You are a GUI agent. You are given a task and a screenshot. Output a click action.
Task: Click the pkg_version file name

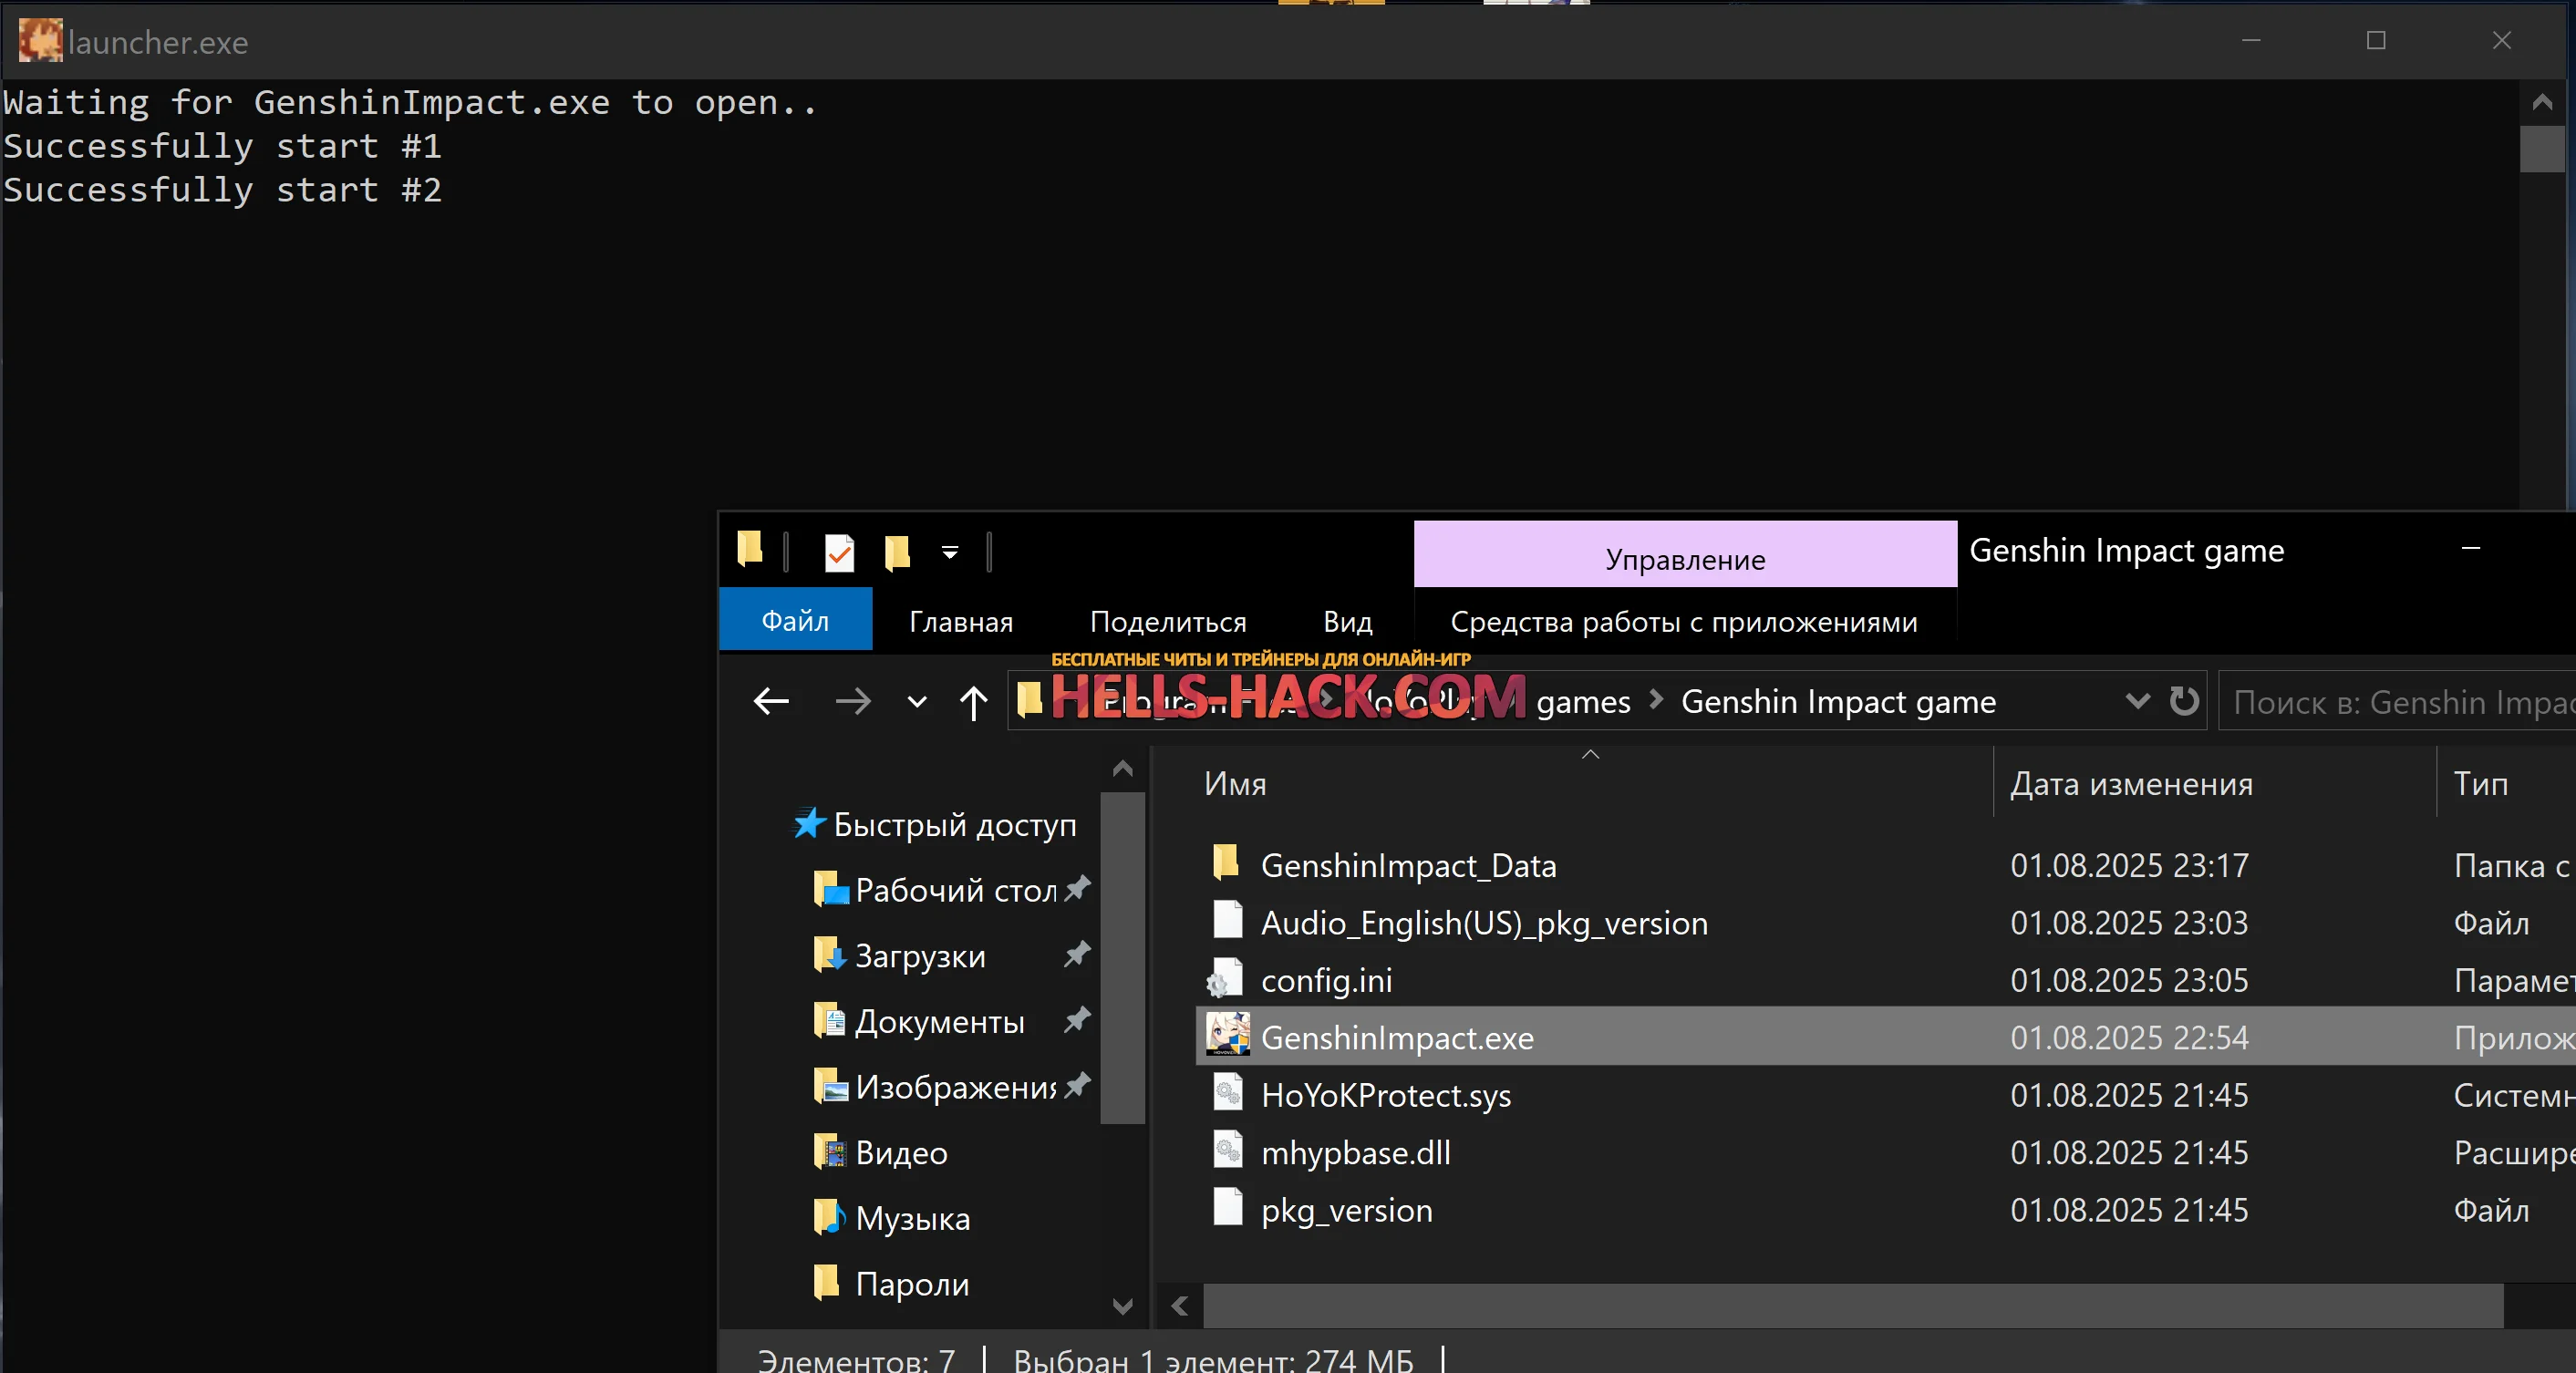click(1346, 1211)
